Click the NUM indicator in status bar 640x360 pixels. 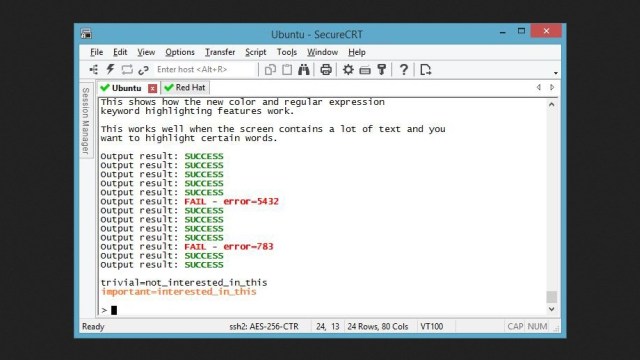click(537, 327)
